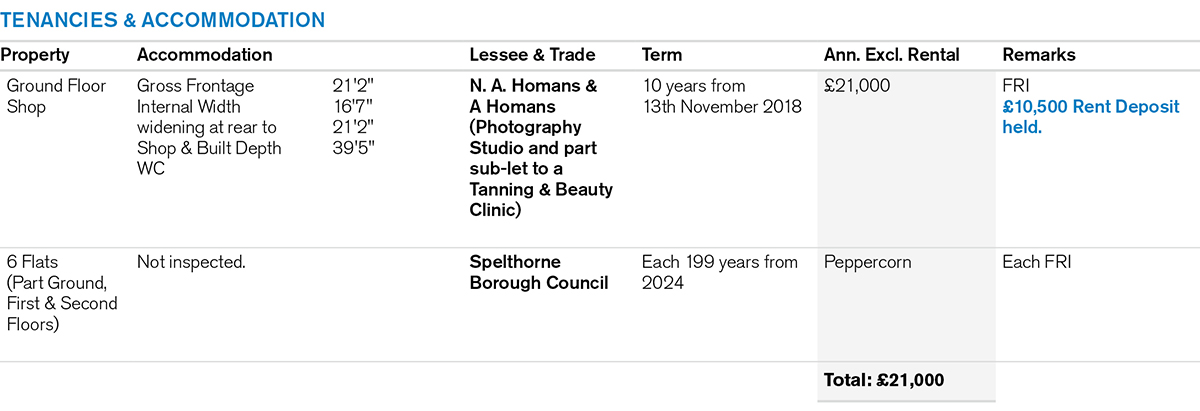
Task: Click the Term column header
Action: tap(661, 55)
